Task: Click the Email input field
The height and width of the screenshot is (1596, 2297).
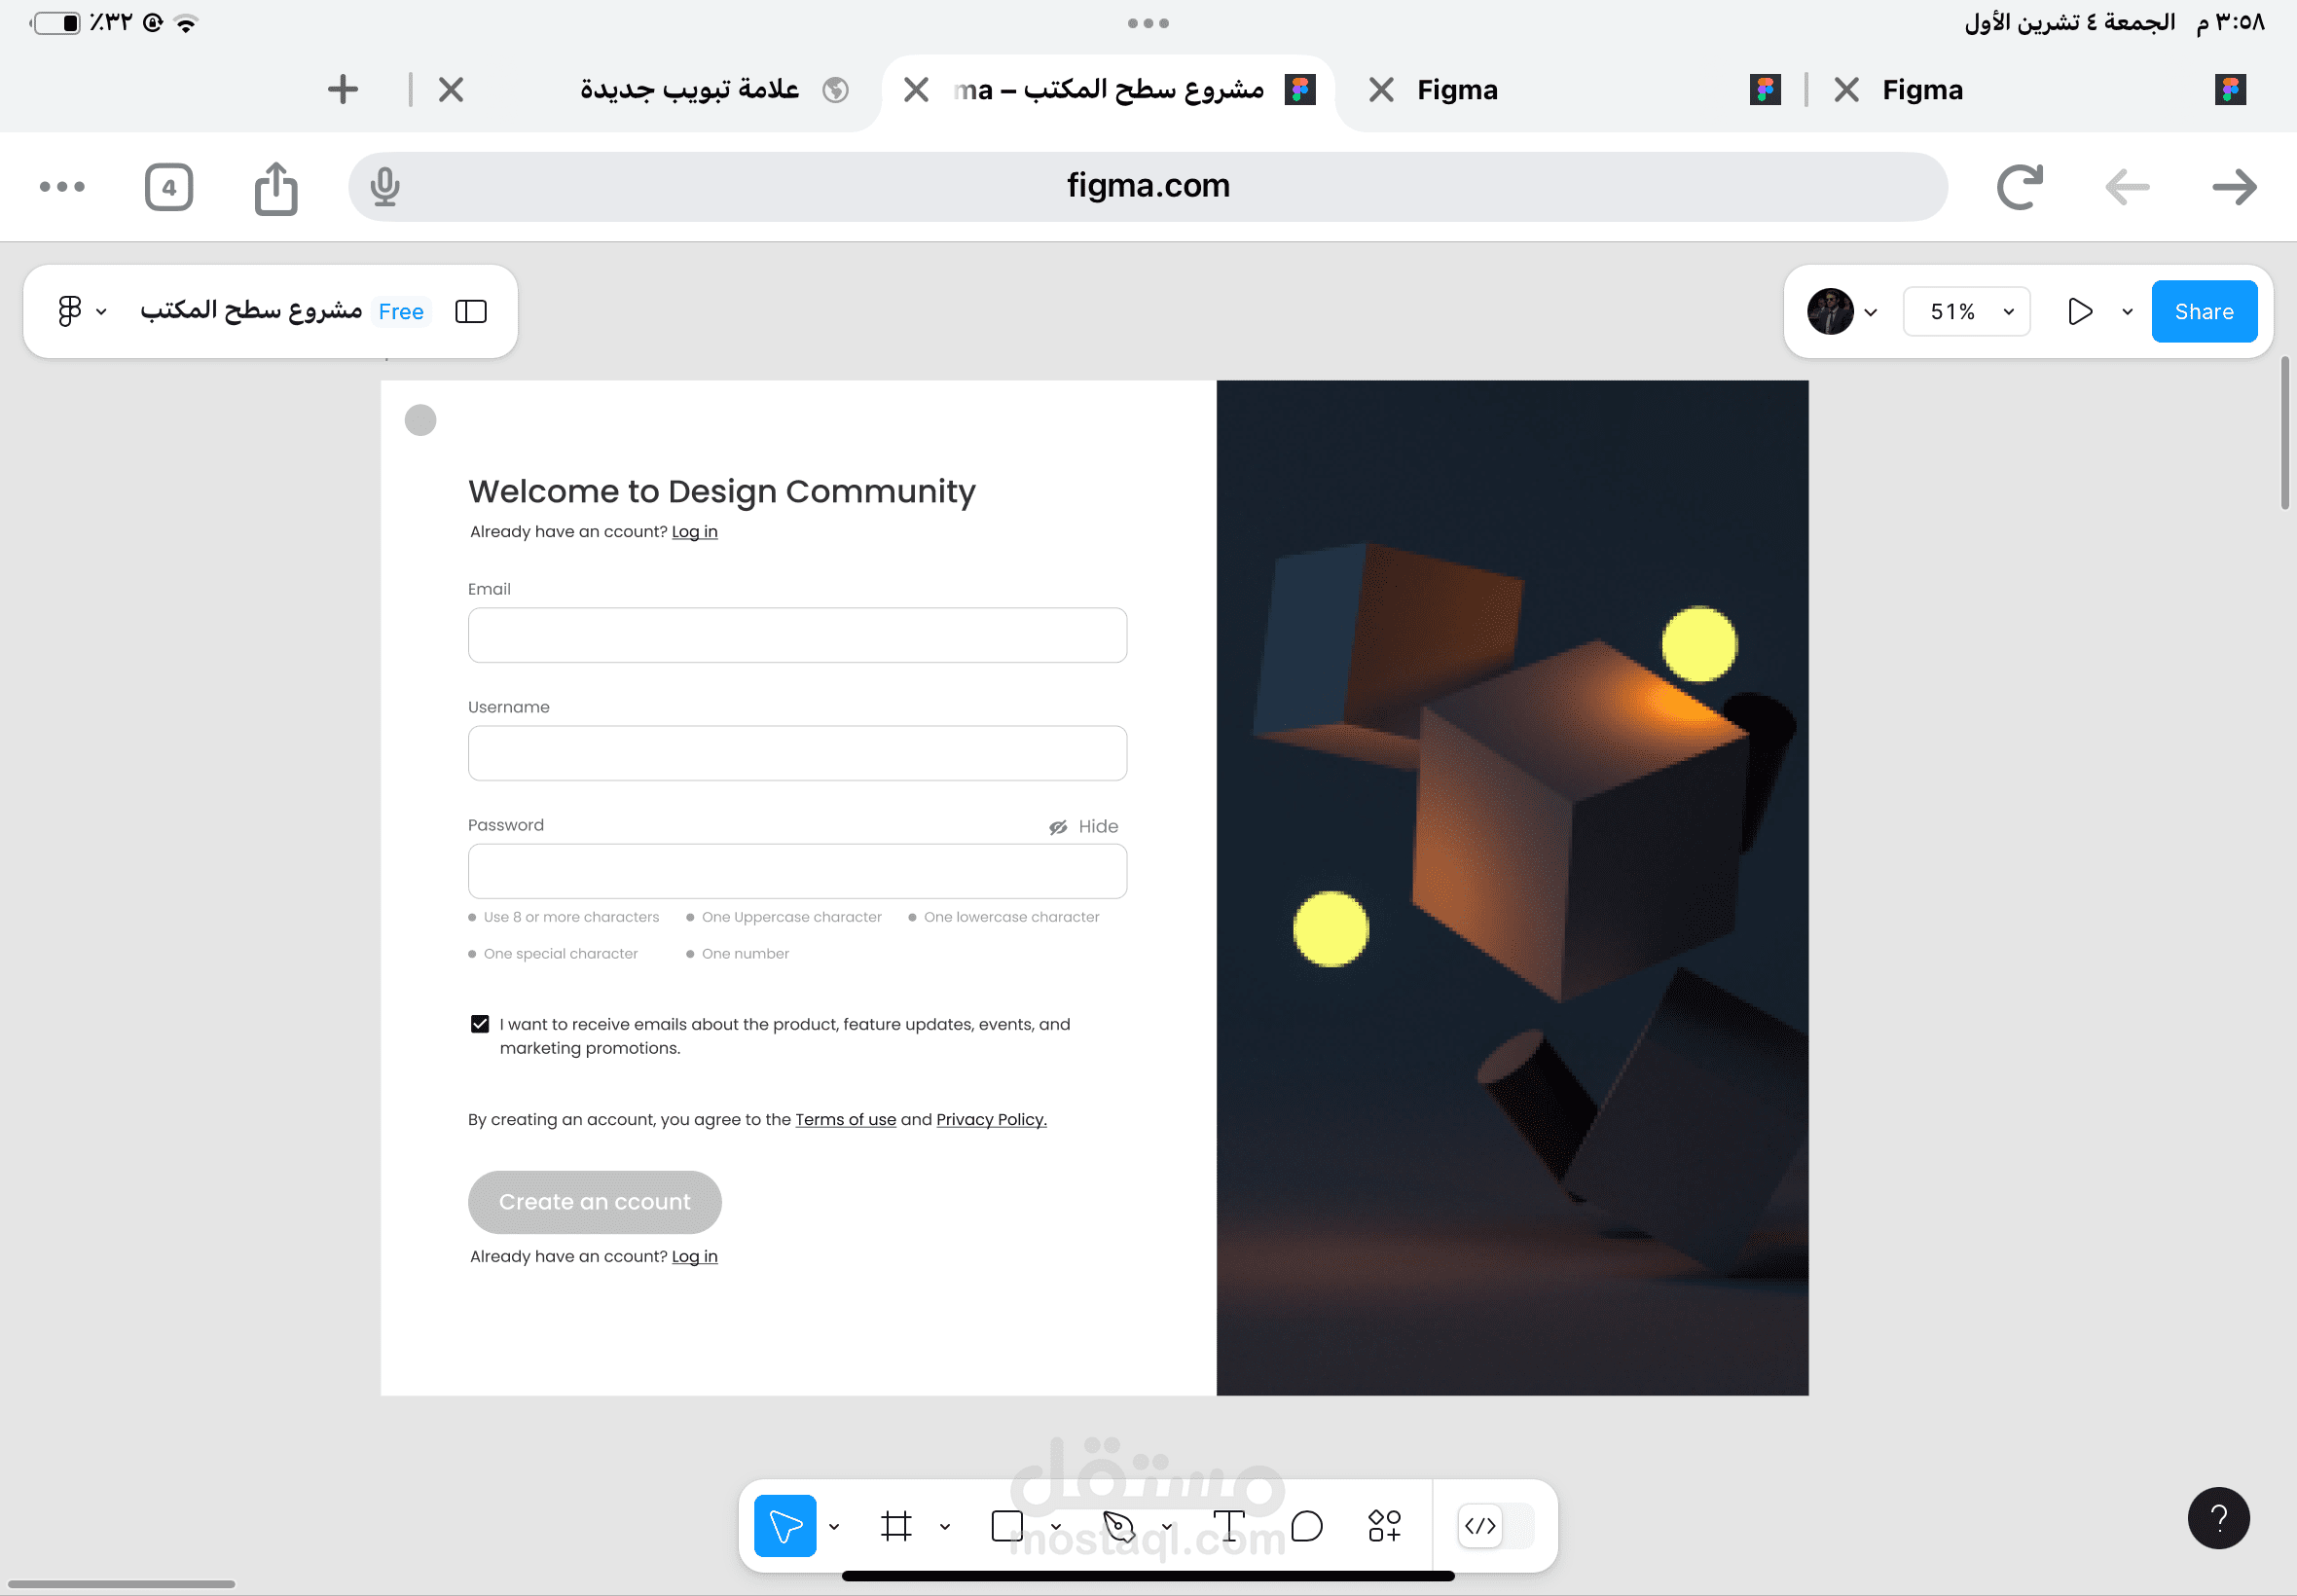Action: tap(797, 635)
